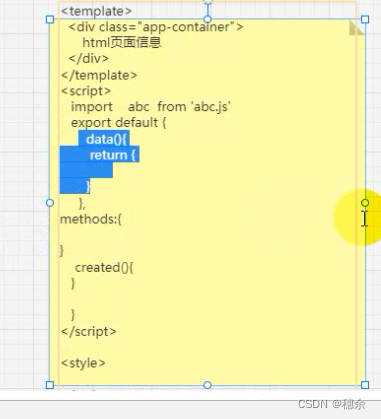
Task: Click the folded corner icon of note
Action: (x=356, y=28)
